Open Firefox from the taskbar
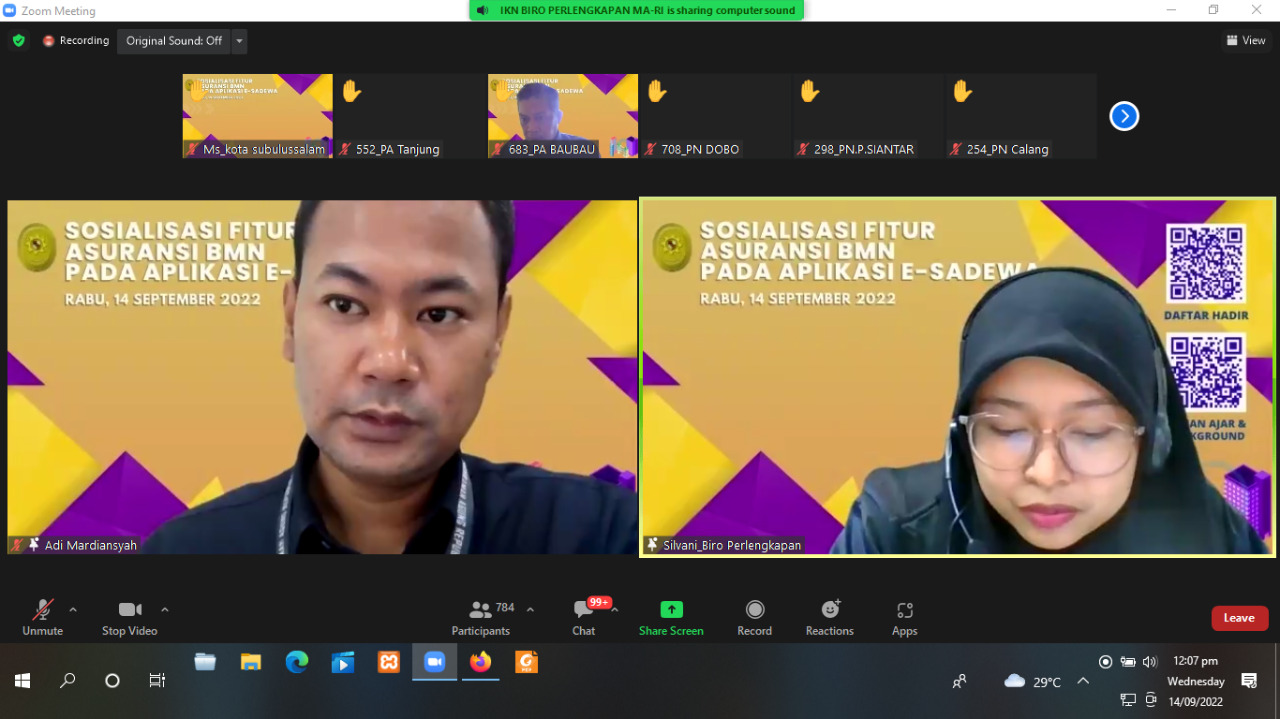1280x719 pixels. pos(481,662)
